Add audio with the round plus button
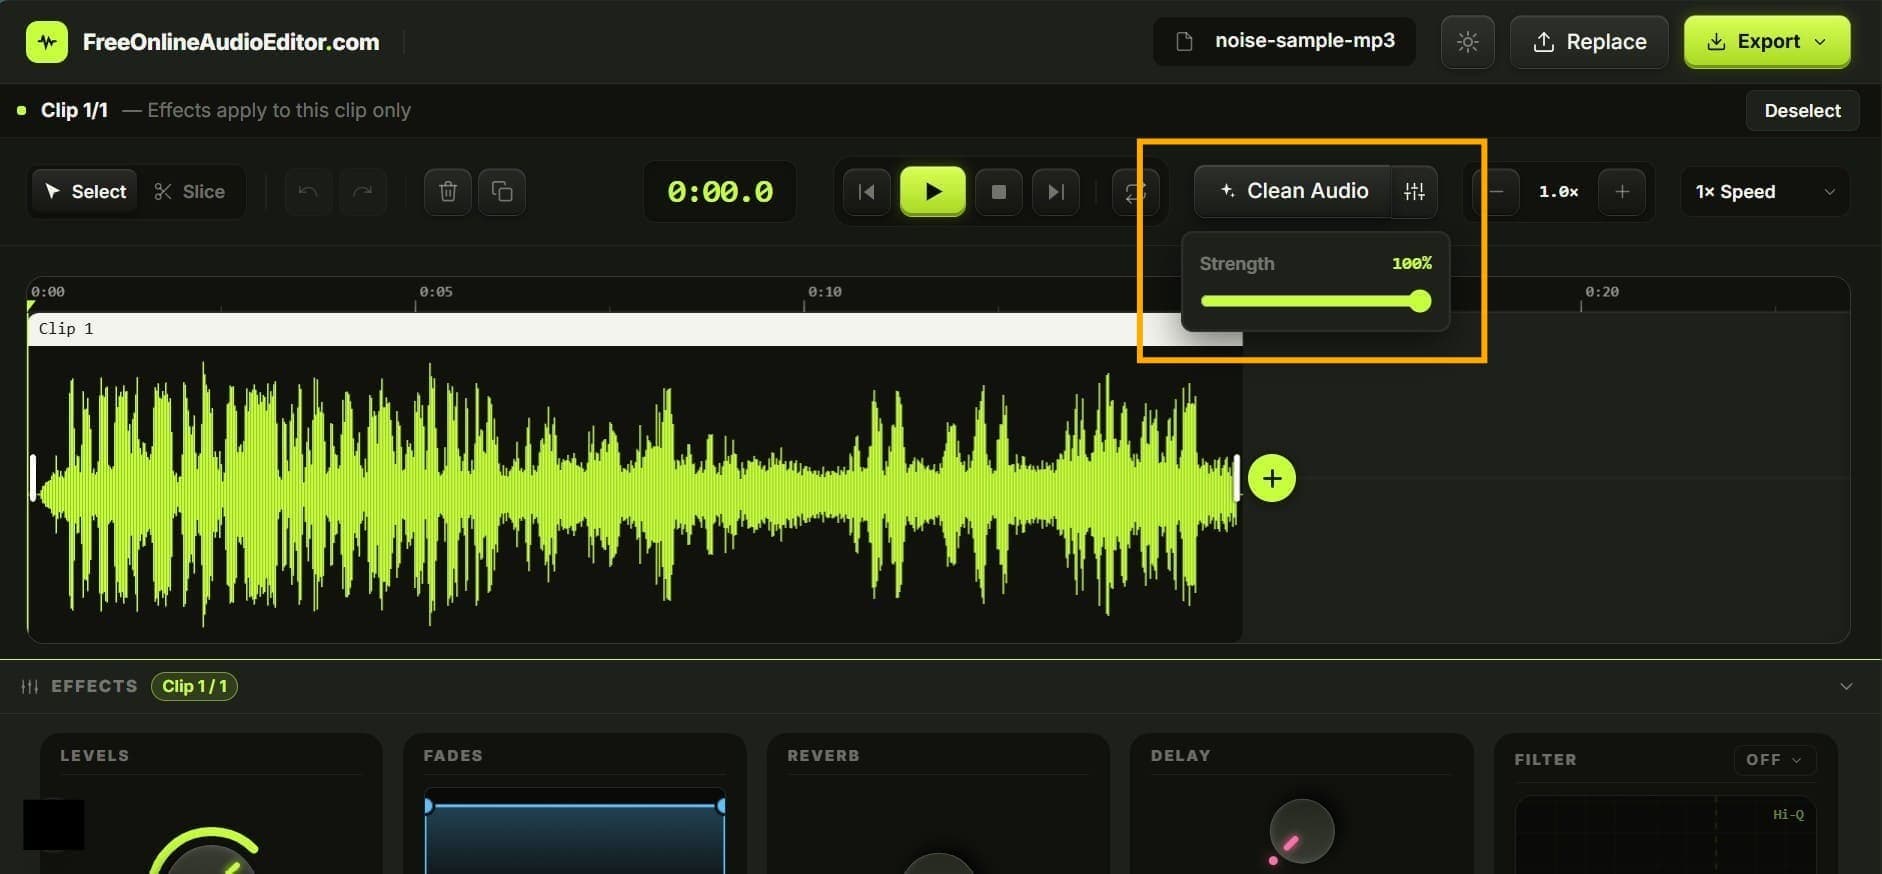Image resolution: width=1882 pixels, height=874 pixels. pos(1272,478)
